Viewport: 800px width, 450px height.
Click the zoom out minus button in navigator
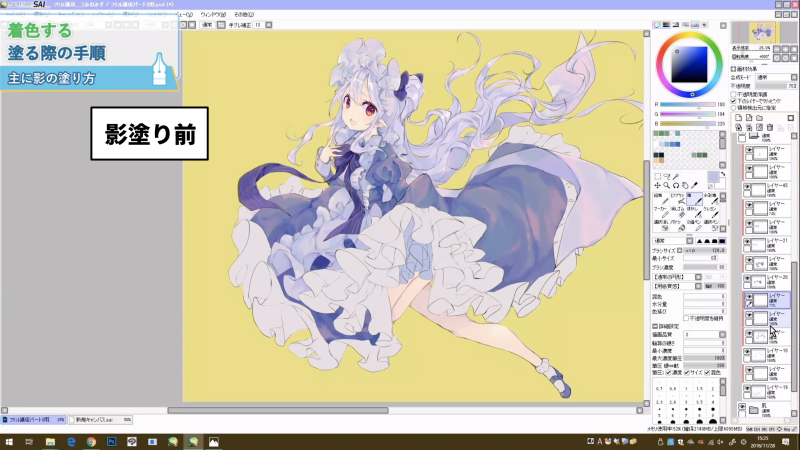click(777, 48)
